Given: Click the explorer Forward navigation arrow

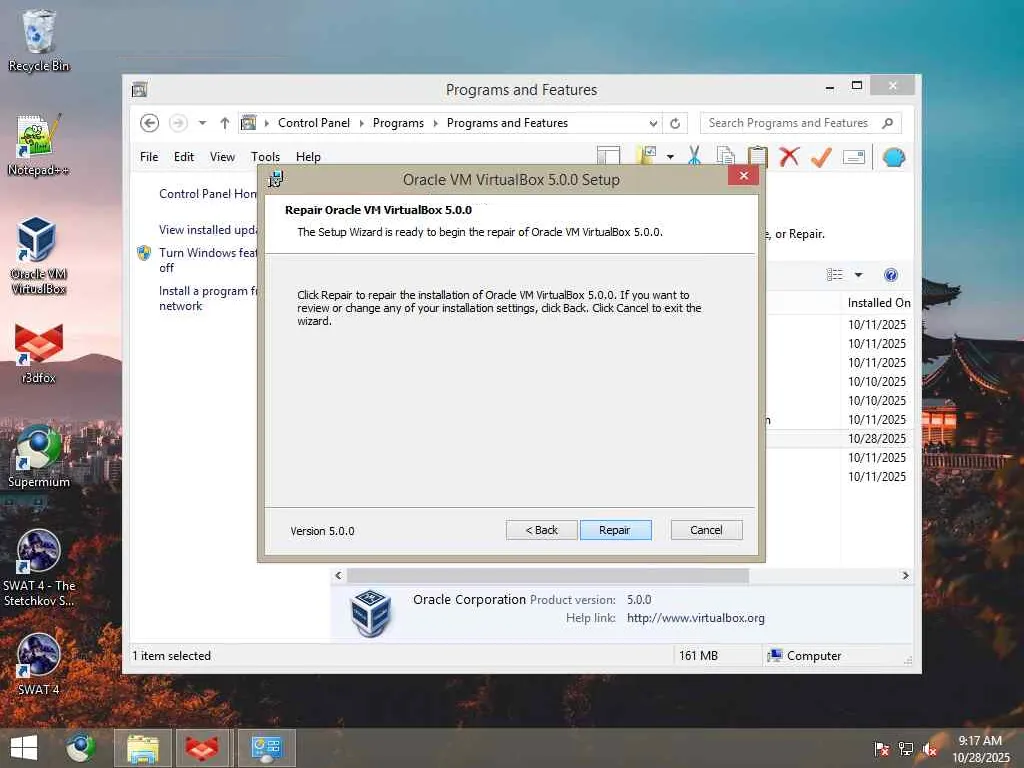Looking at the screenshot, I should tap(178, 123).
